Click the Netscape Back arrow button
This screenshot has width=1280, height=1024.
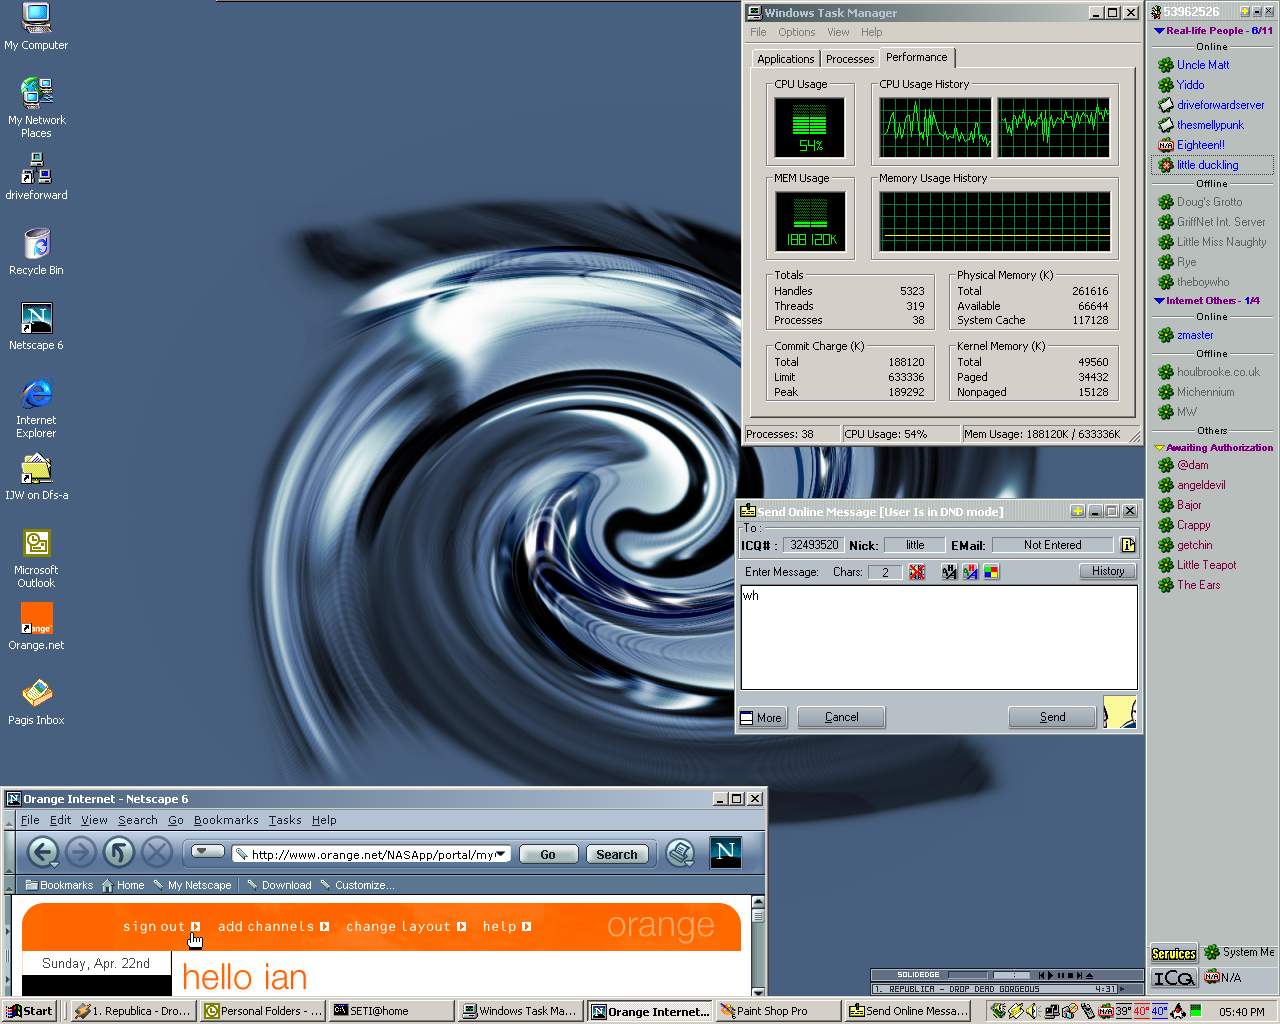(x=42, y=853)
